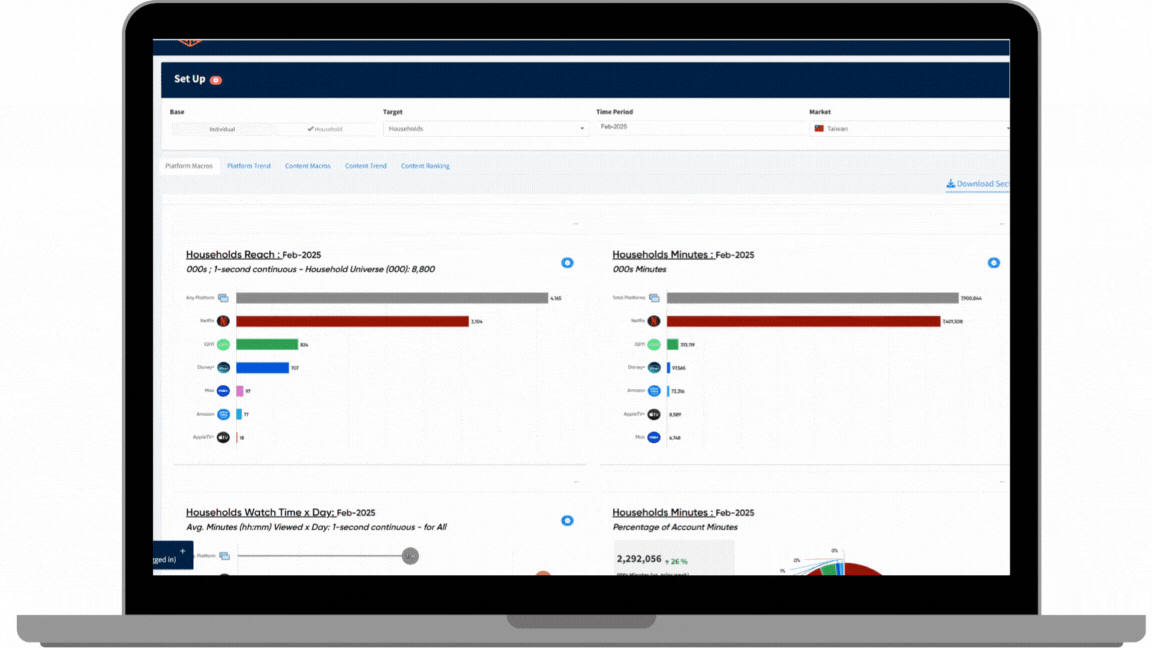This screenshot has height=648, width=1152.
Task: Click the red icon next to Set Up
Action: (x=216, y=80)
